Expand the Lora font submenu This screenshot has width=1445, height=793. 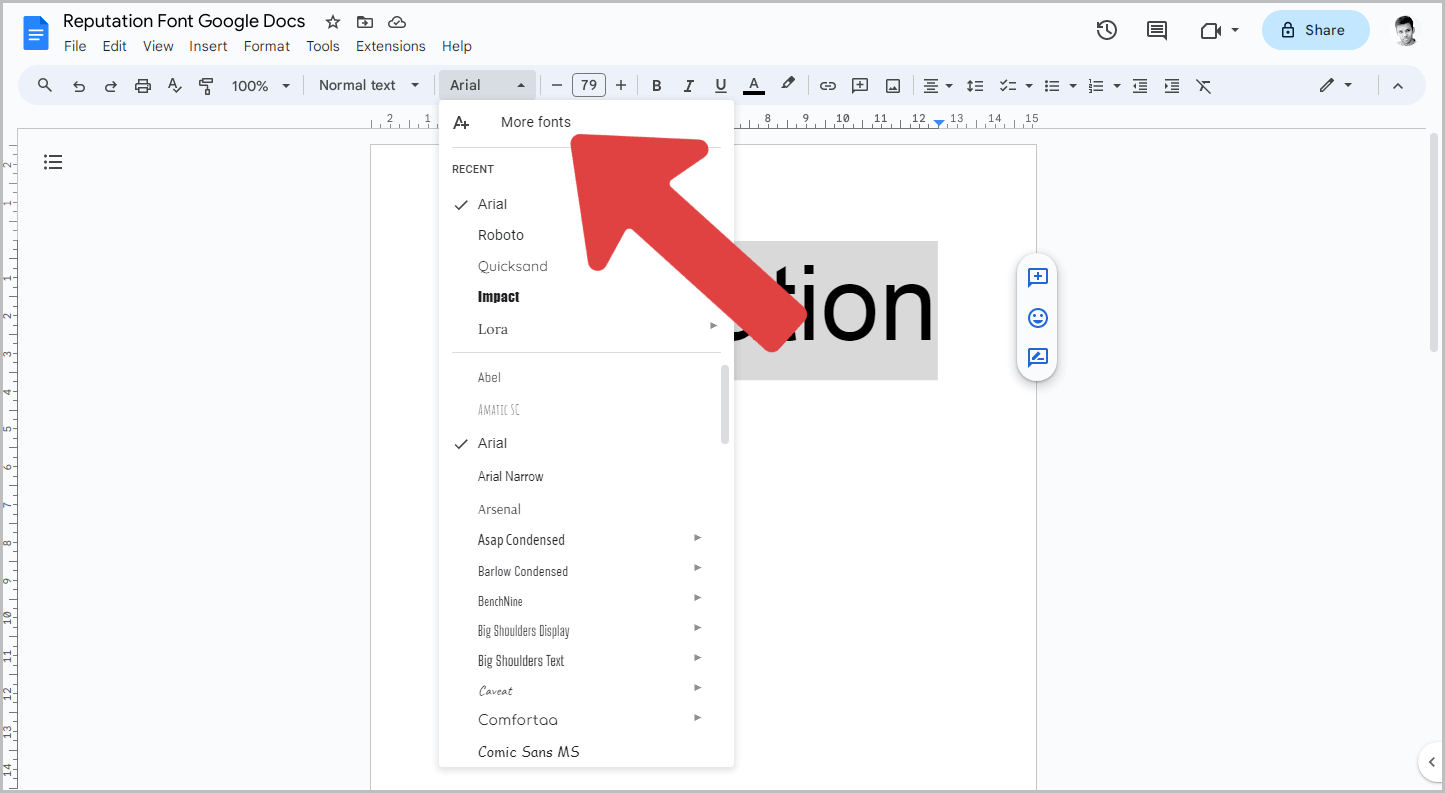(x=713, y=325)
